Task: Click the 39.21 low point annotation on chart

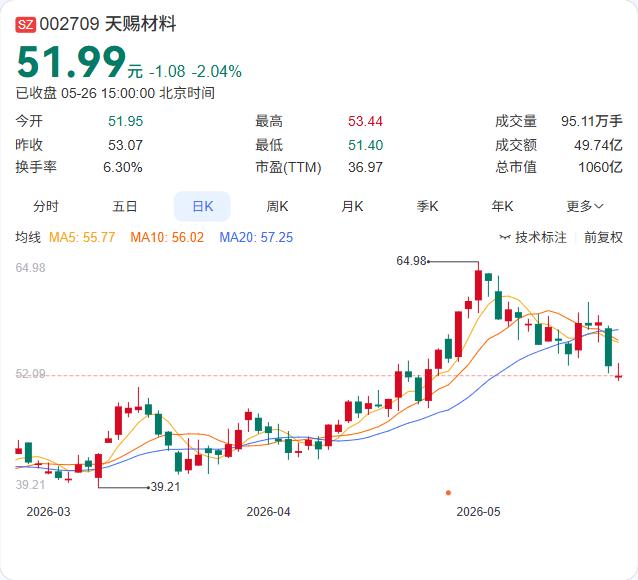Action: coord(165,487)
